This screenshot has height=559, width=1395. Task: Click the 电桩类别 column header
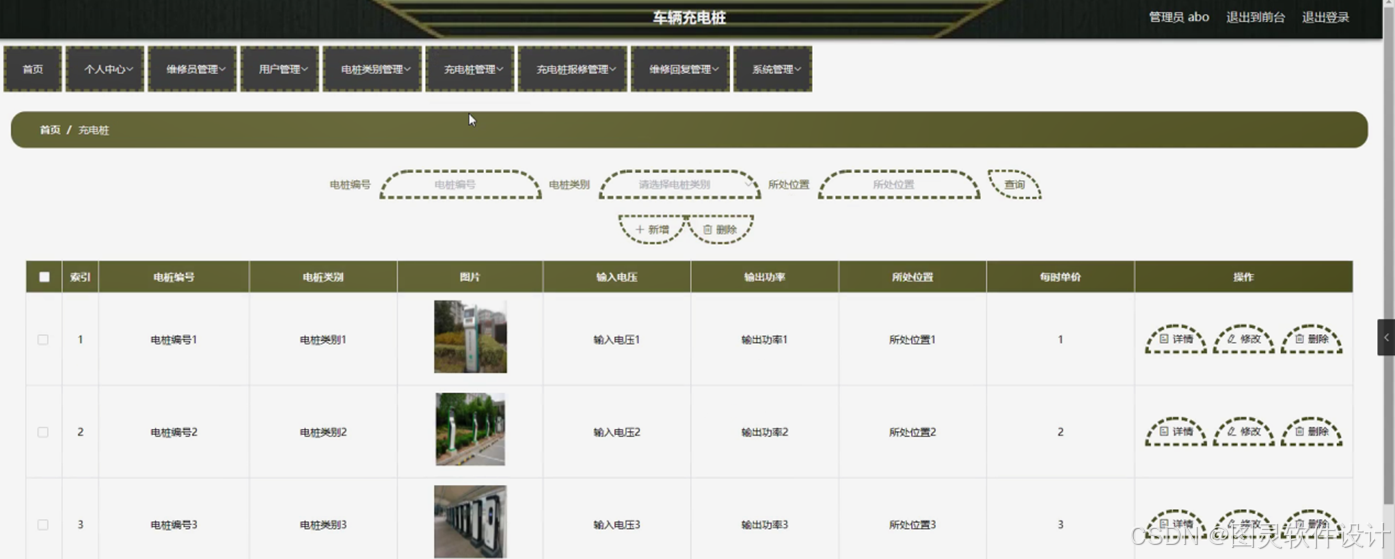click(323, 277)
